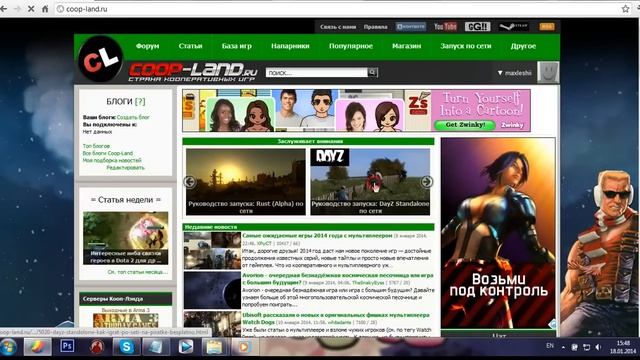
Task: Click the Связь с нами link
Action: click(x=338, y=27)
